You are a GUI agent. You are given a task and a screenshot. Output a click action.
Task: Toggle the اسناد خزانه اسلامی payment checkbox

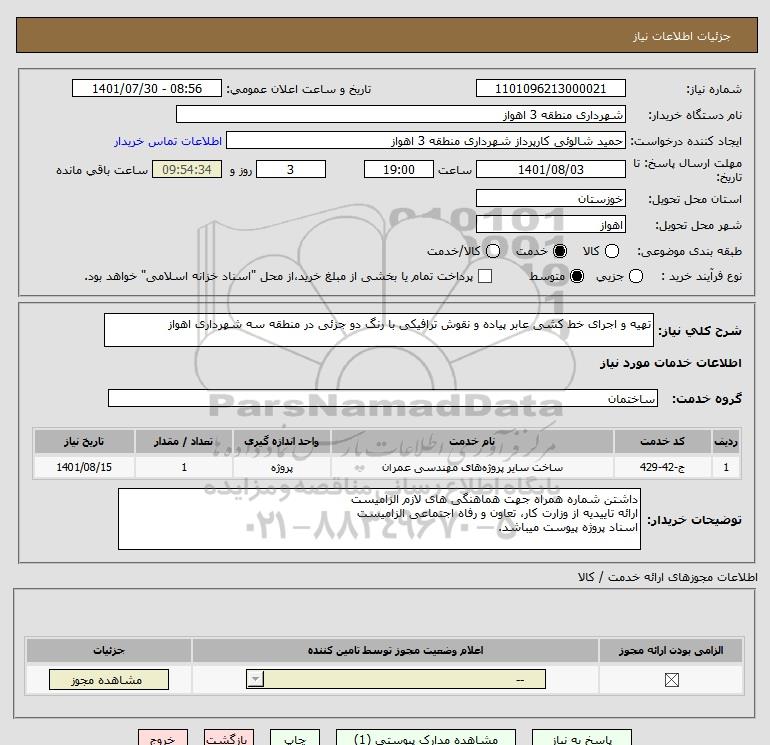(485, 276)
